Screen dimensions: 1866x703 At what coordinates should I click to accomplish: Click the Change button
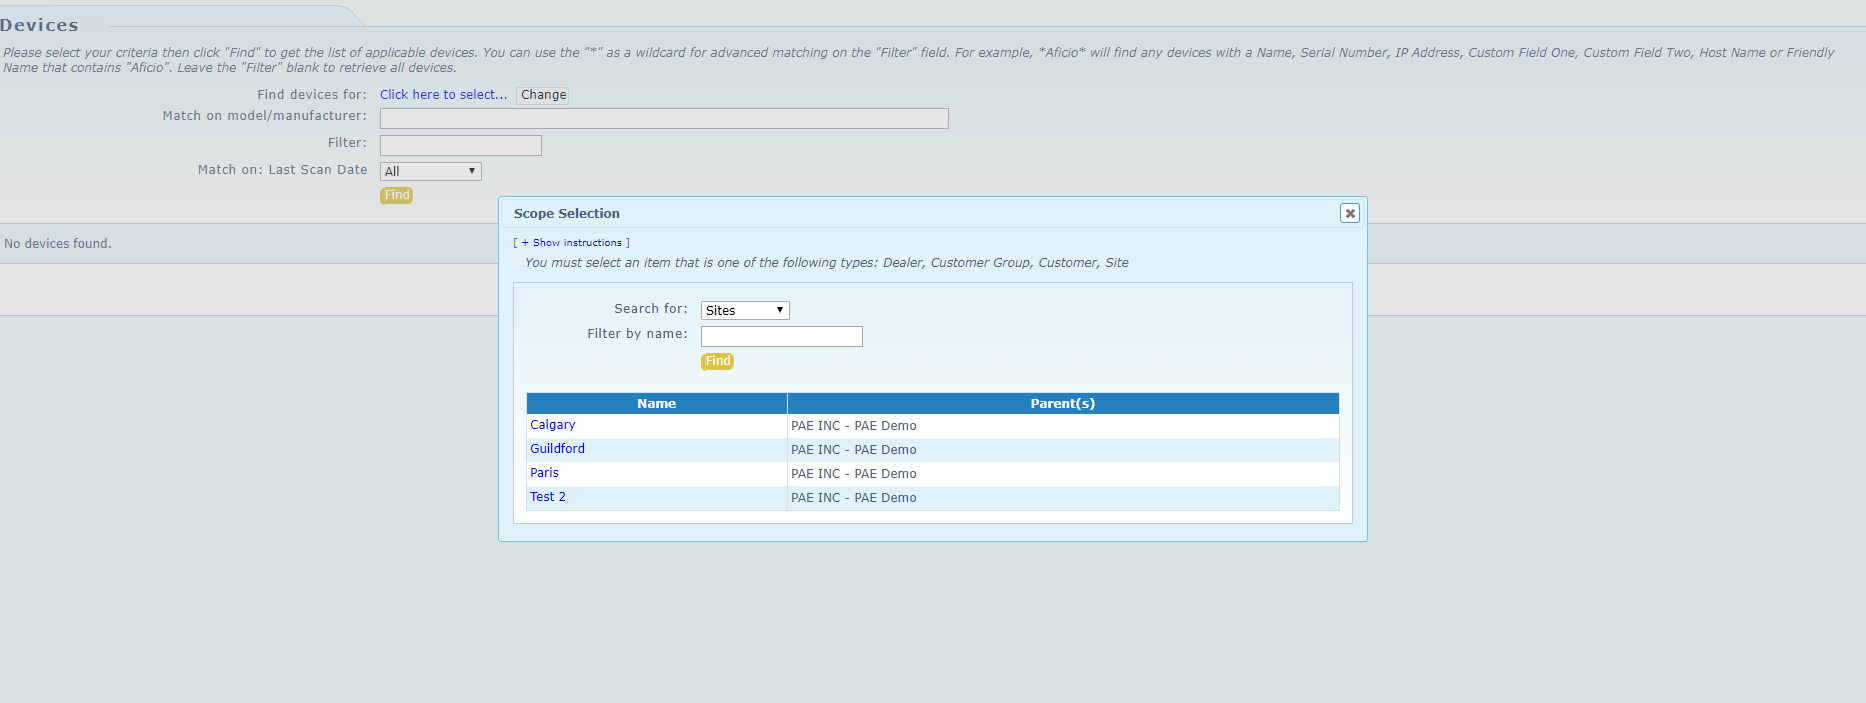543,95
